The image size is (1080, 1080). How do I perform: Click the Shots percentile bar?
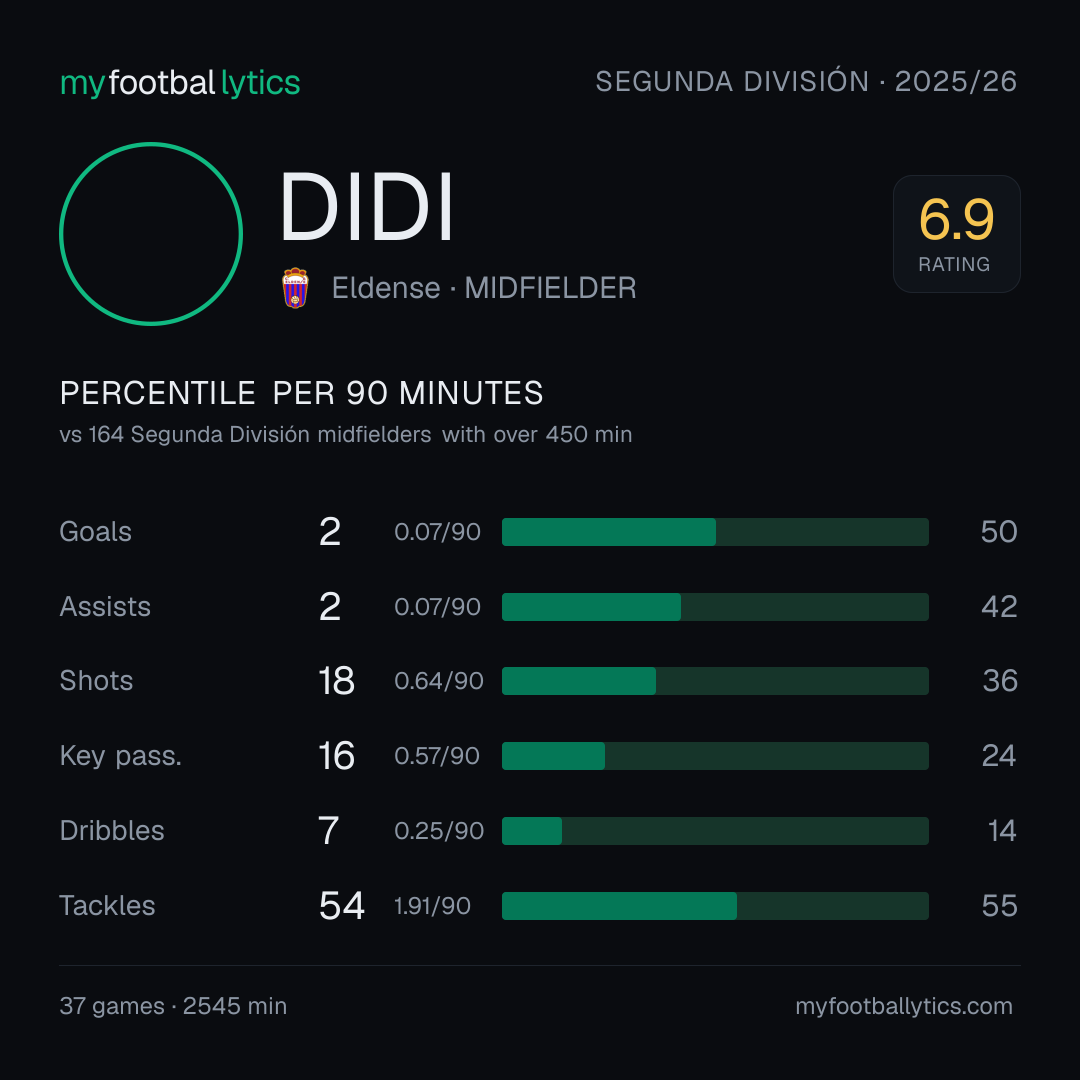tap(715, 681)
